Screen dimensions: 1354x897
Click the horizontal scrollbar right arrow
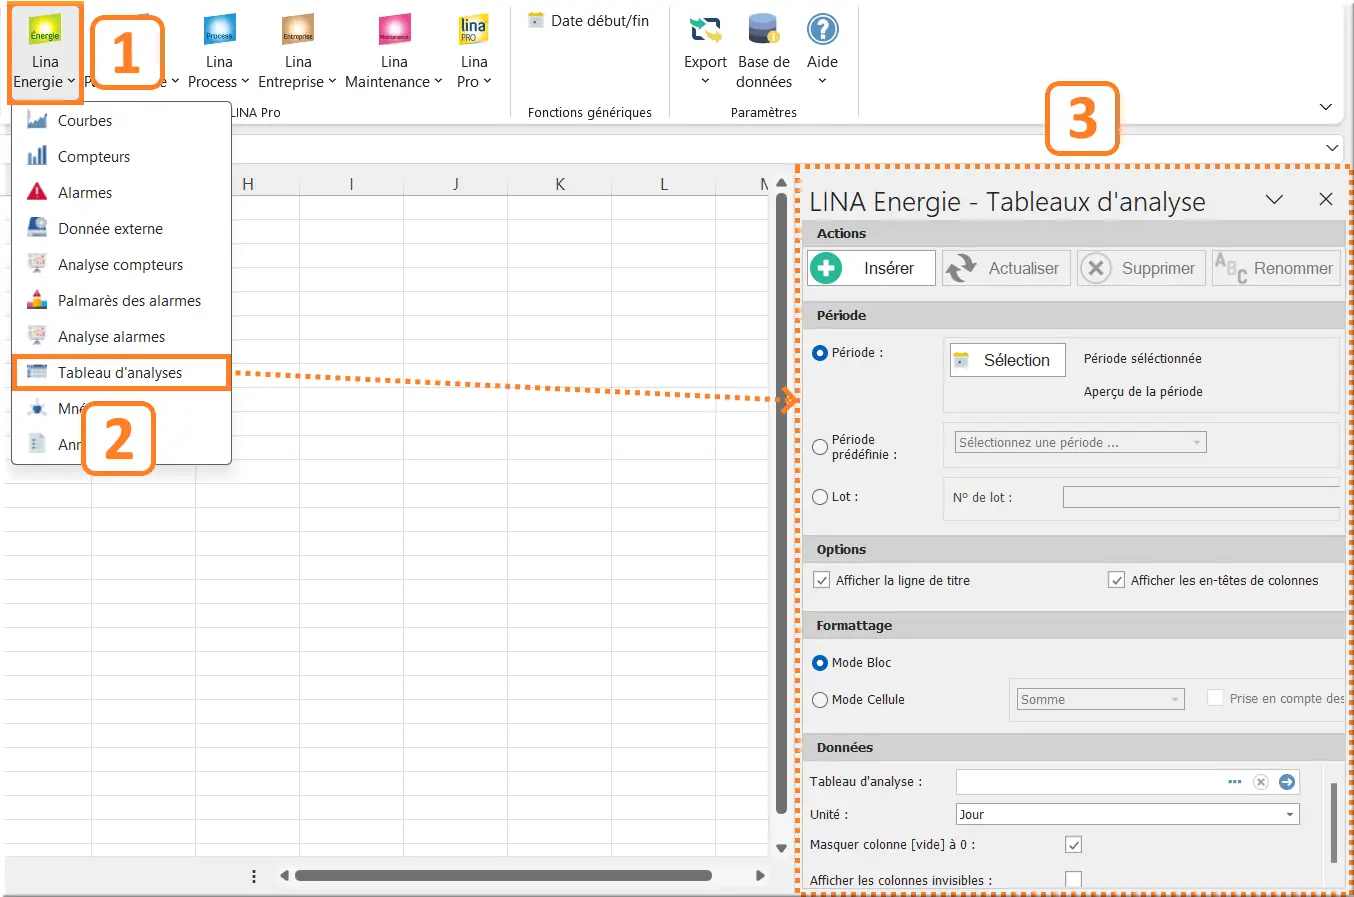pos(760,876)
